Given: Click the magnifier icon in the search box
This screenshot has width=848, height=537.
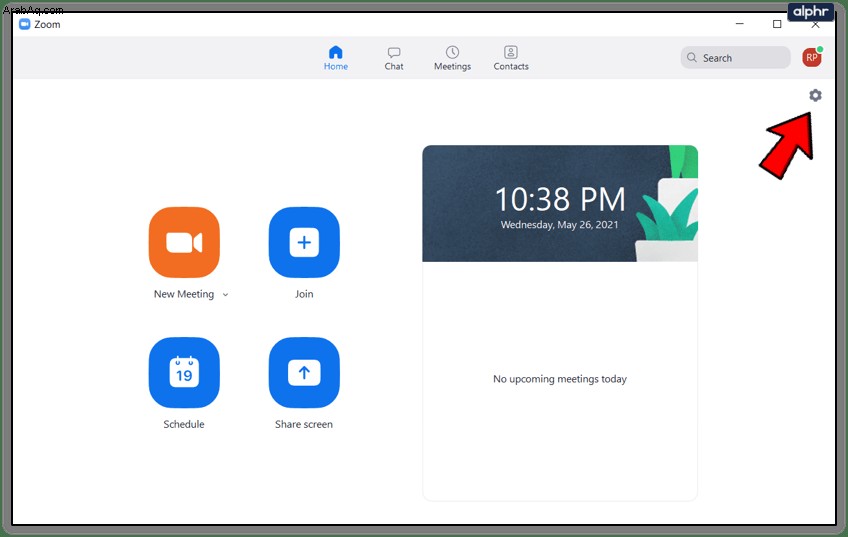Looking at the screenshot, I should click(x=692, y=57).
